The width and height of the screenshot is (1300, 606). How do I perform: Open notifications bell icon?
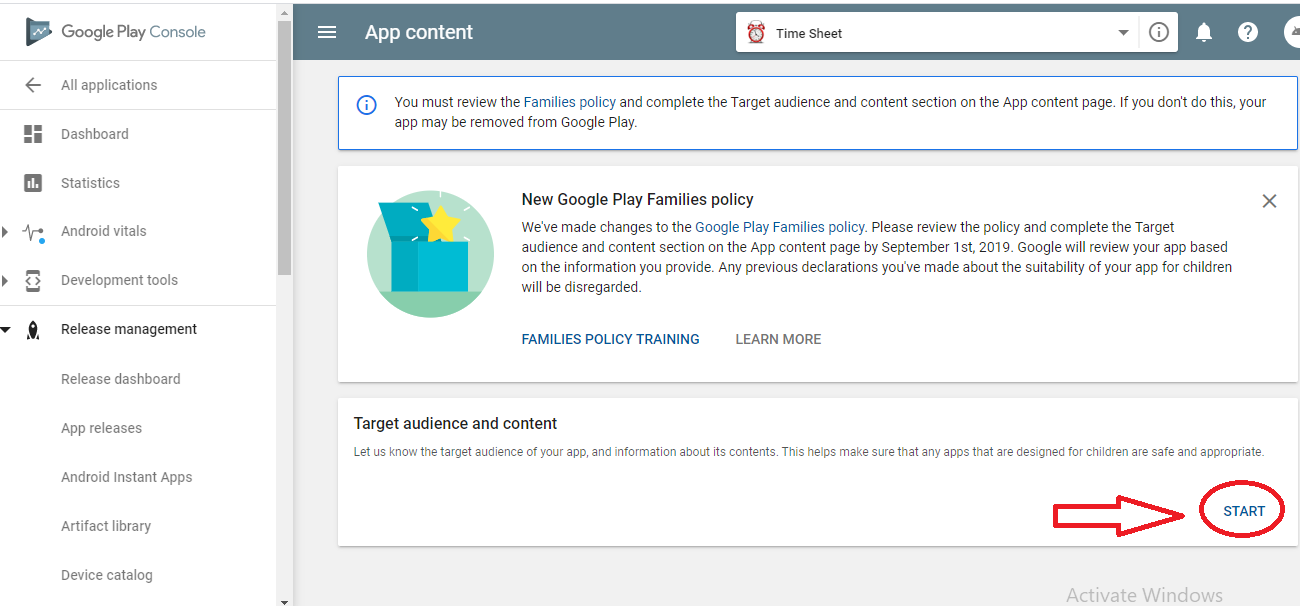(1204, 32)
